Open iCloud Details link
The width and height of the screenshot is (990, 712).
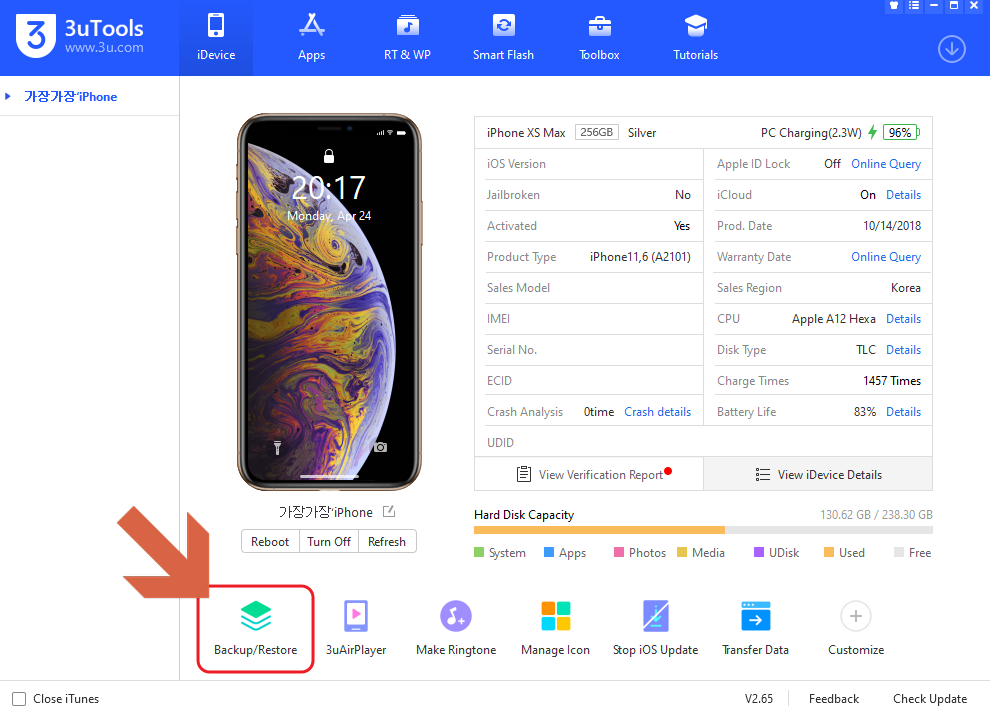click(904, 195)
